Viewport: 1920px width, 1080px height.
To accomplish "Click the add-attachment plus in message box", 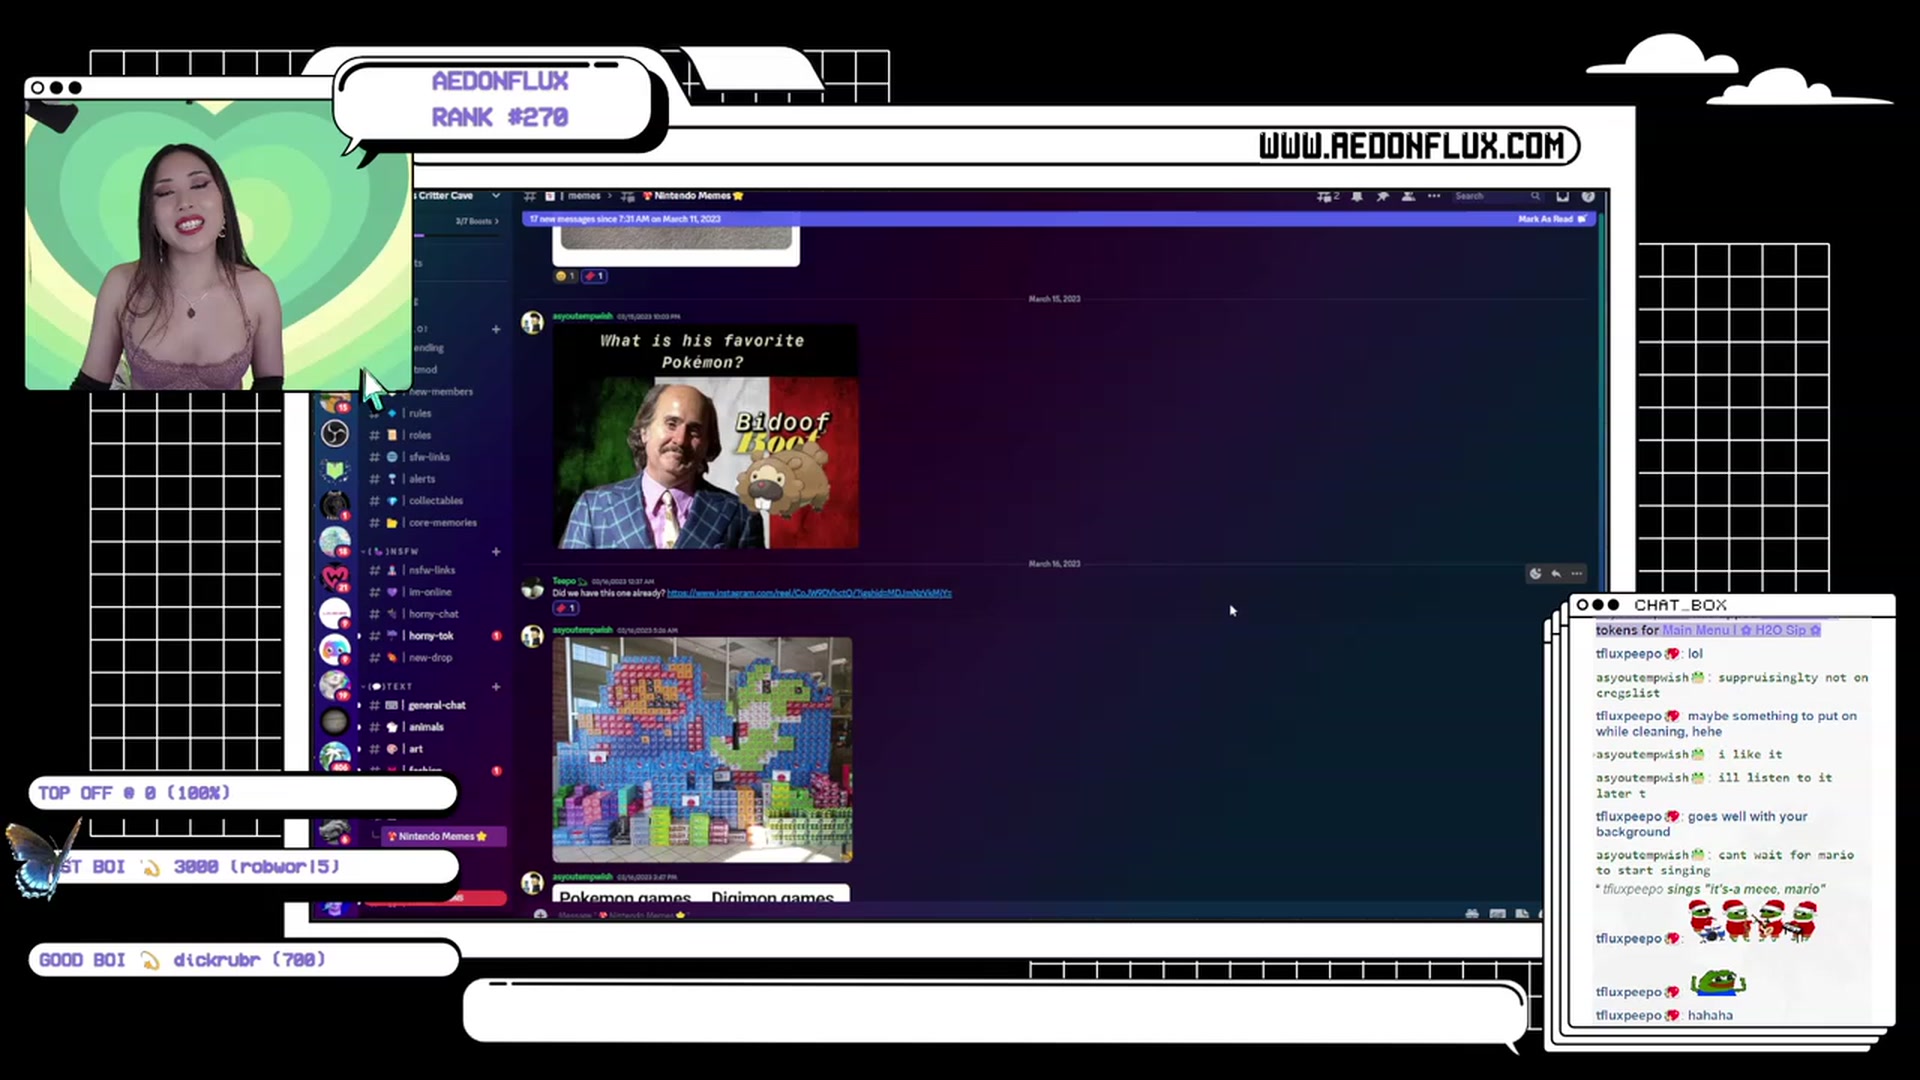I will pos(540,914).
